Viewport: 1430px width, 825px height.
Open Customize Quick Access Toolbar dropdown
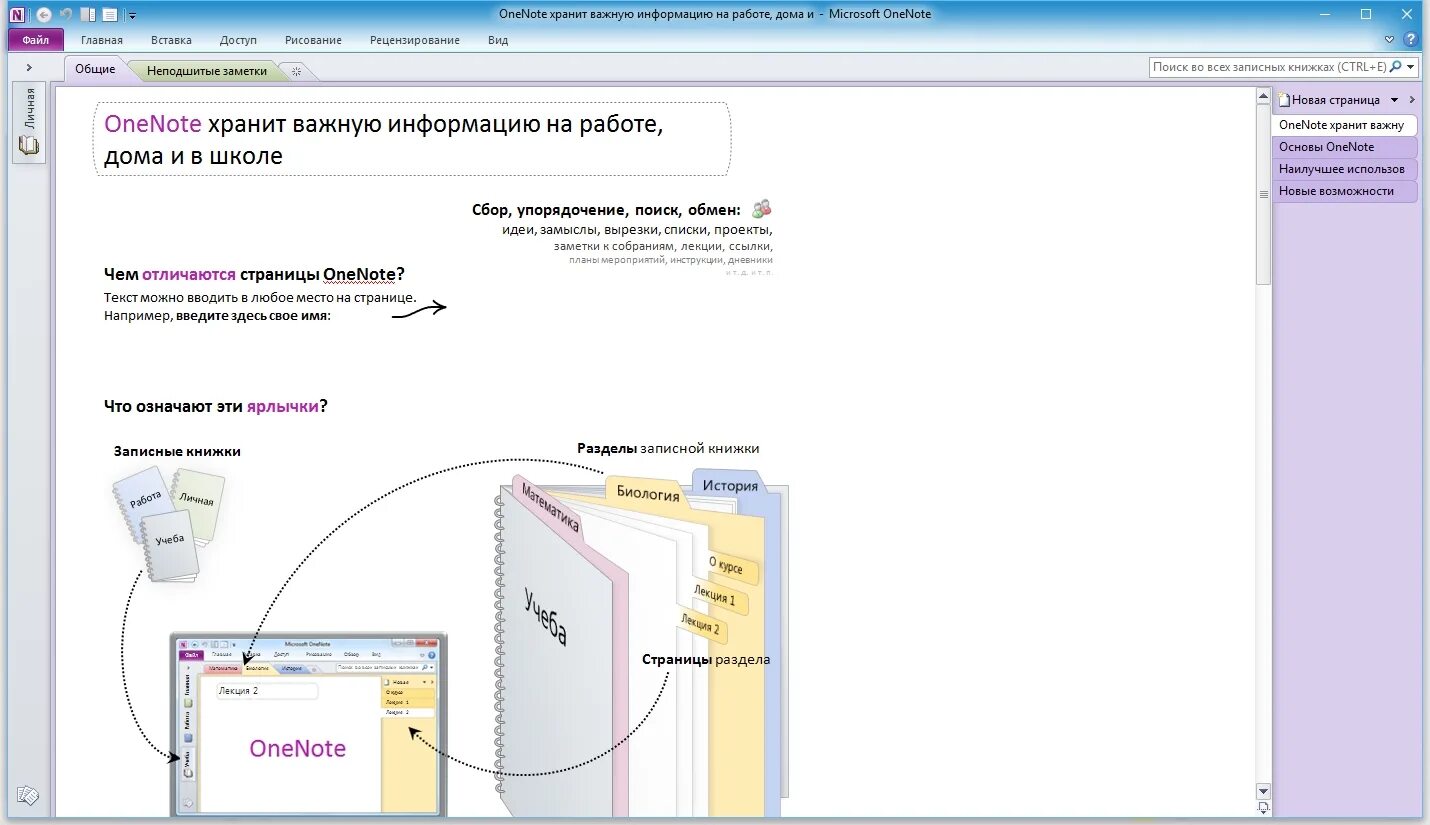tap(132, 15)
